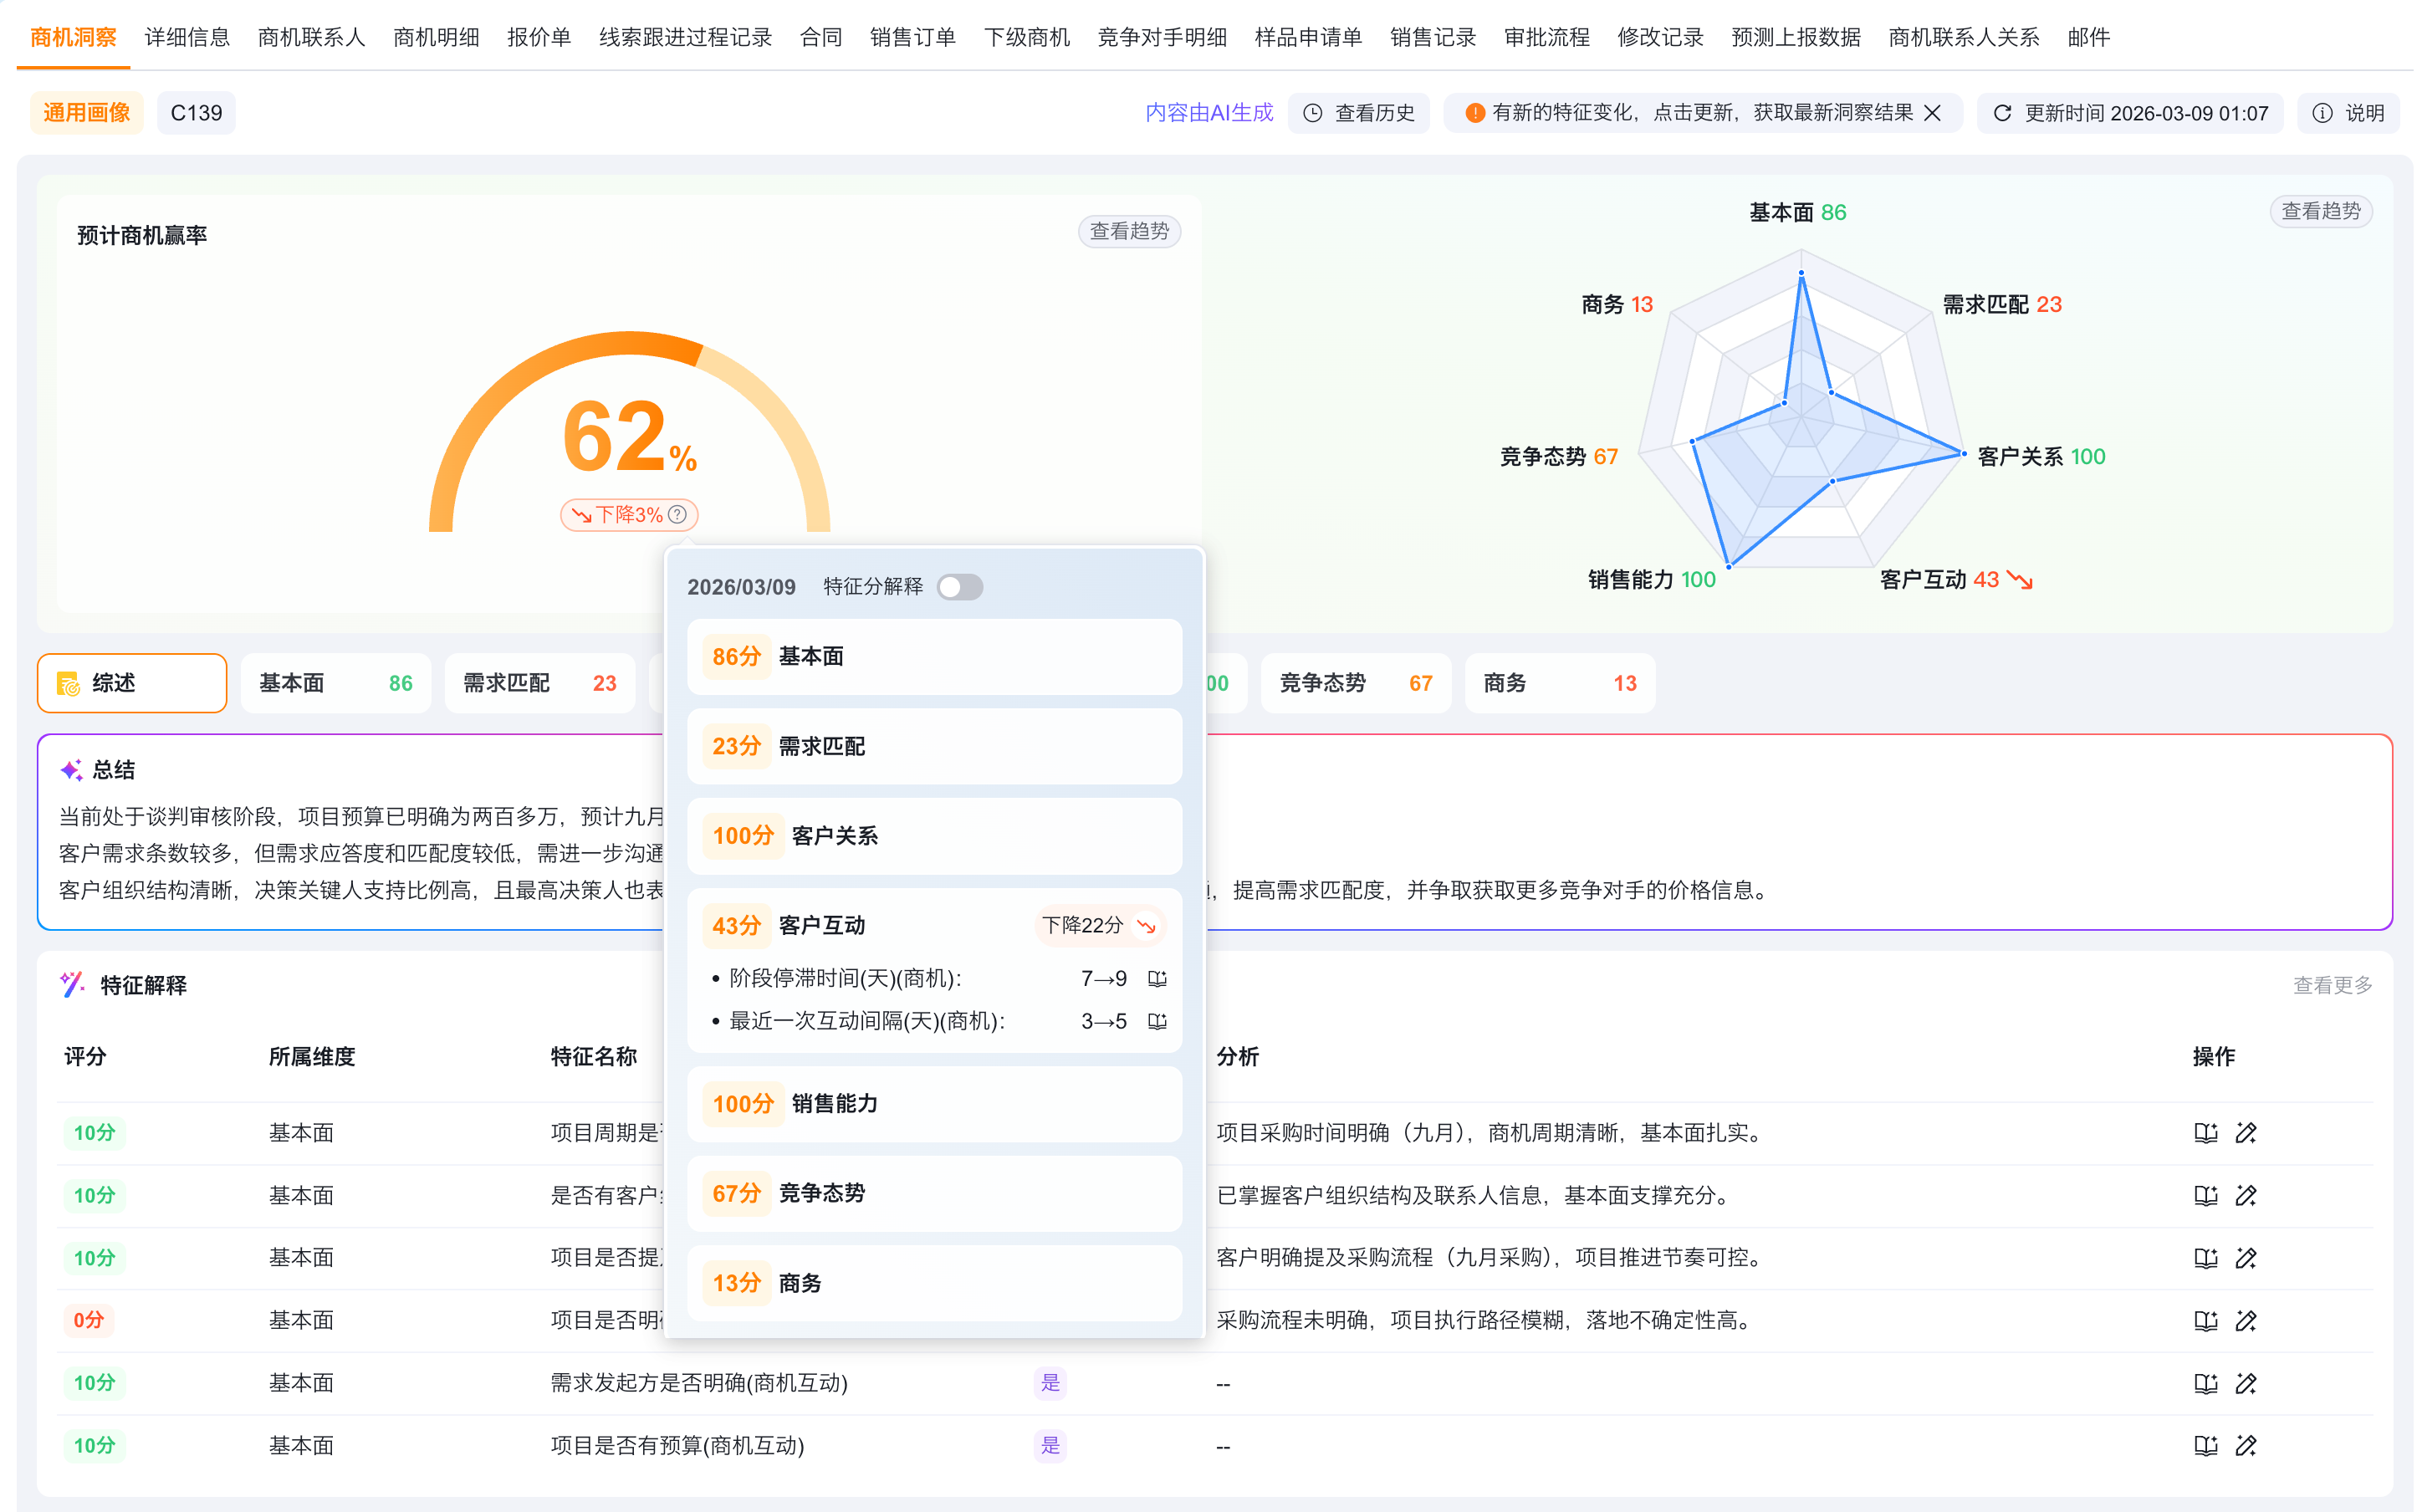The height and width of the screenshot is (1512, 2417).
Task: Click 查看趋势 on the win rate card
Action: pos(1129,231)
